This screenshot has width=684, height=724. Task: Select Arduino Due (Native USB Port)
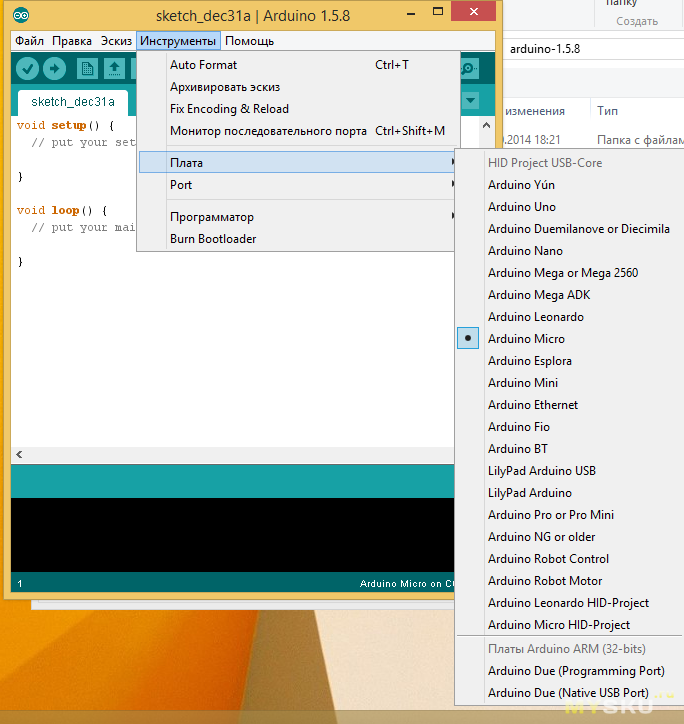[569, 693]
